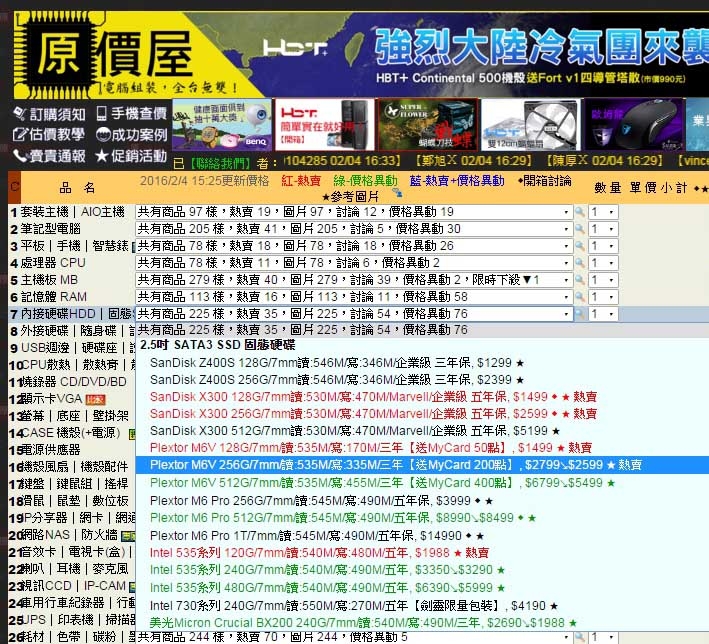Select Plextor M6 Pro 1T option
The width and height of the screenshot is (709, 644).
422,536
